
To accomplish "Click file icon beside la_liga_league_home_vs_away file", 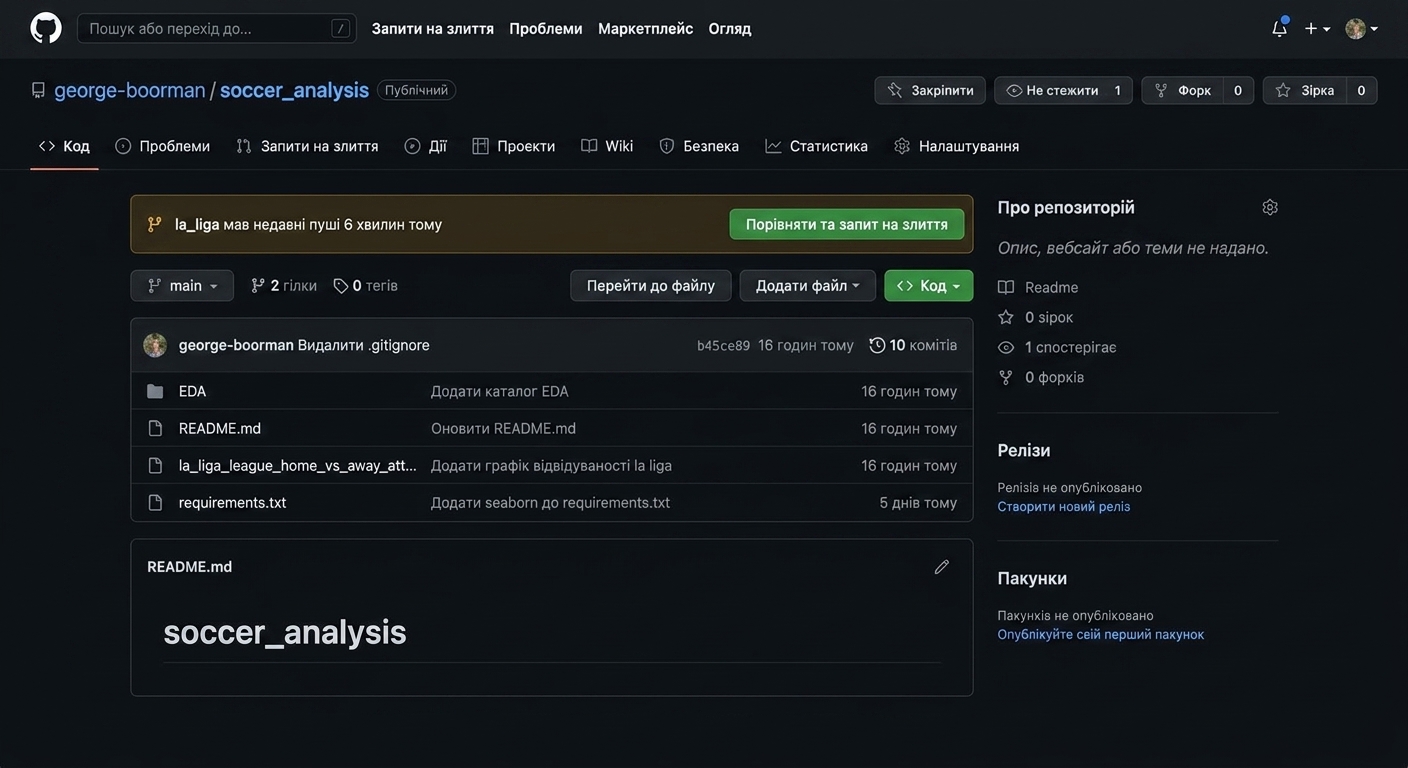I will tap(155, 465).
